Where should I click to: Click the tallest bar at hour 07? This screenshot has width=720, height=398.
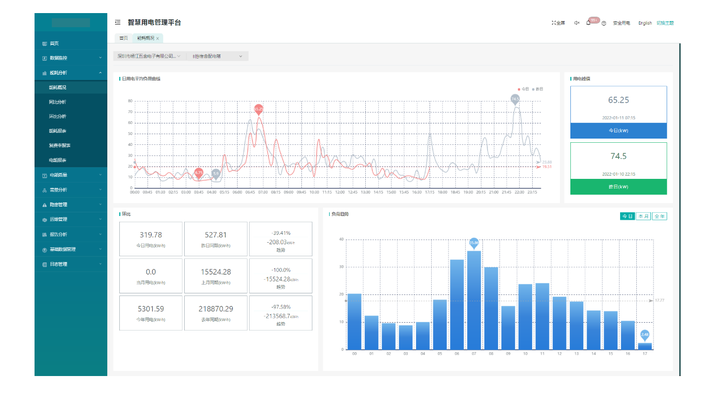474,300
